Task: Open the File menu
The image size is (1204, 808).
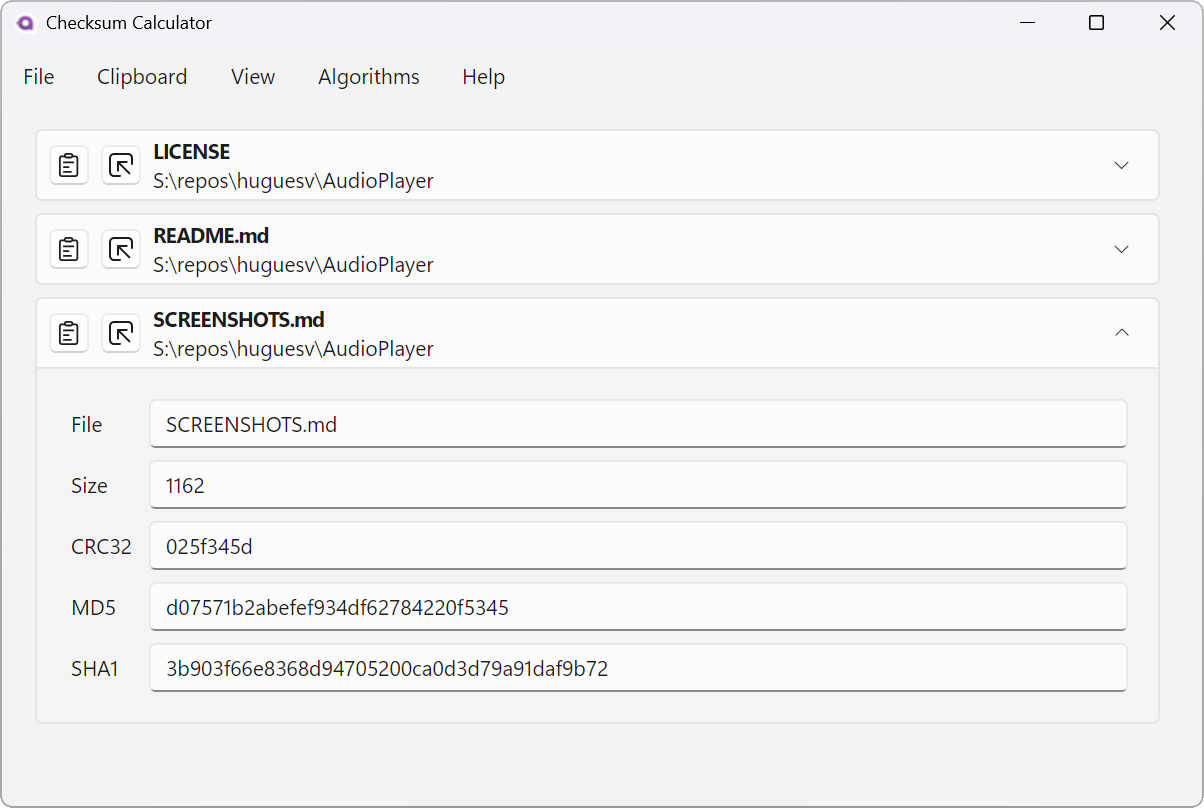Action: (x=39, y=77)
